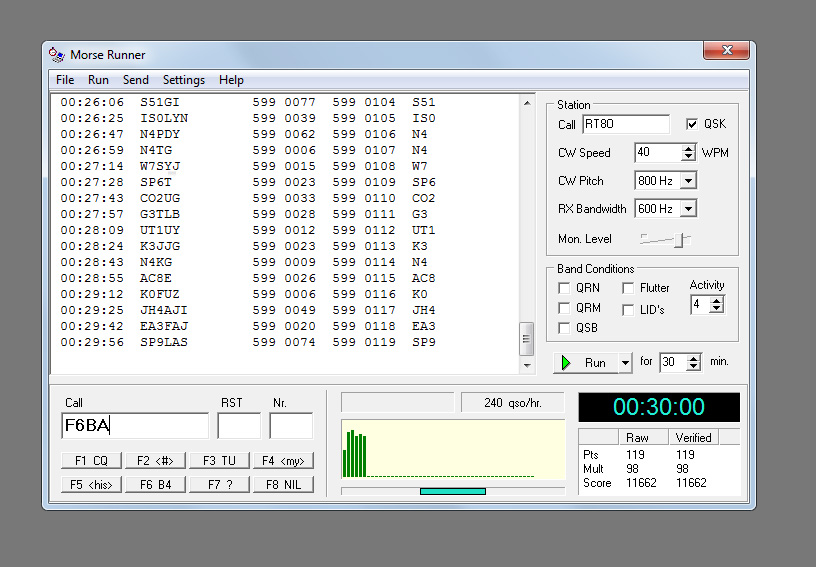Toggle the QSK checkbox
The image size is (816, 567).
click(692, 124)
